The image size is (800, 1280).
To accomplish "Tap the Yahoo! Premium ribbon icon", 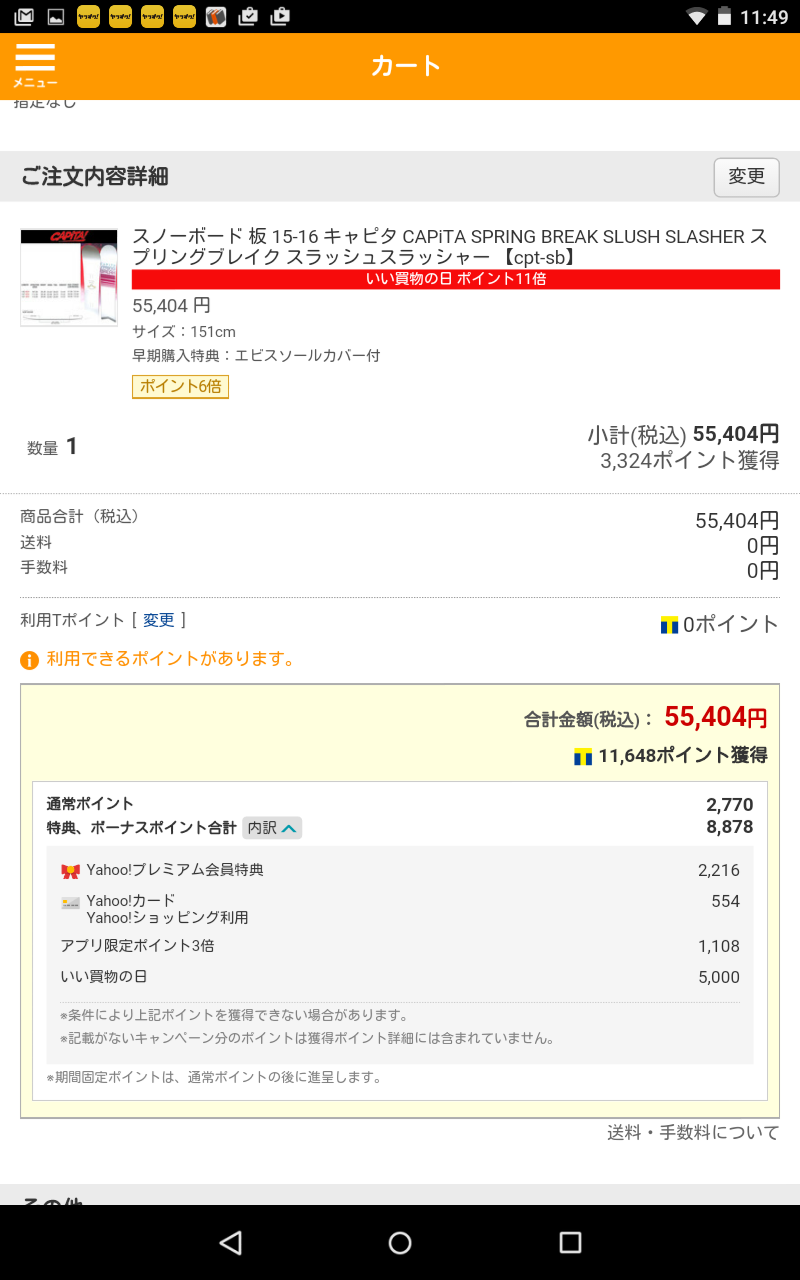I will pos(70,871).
